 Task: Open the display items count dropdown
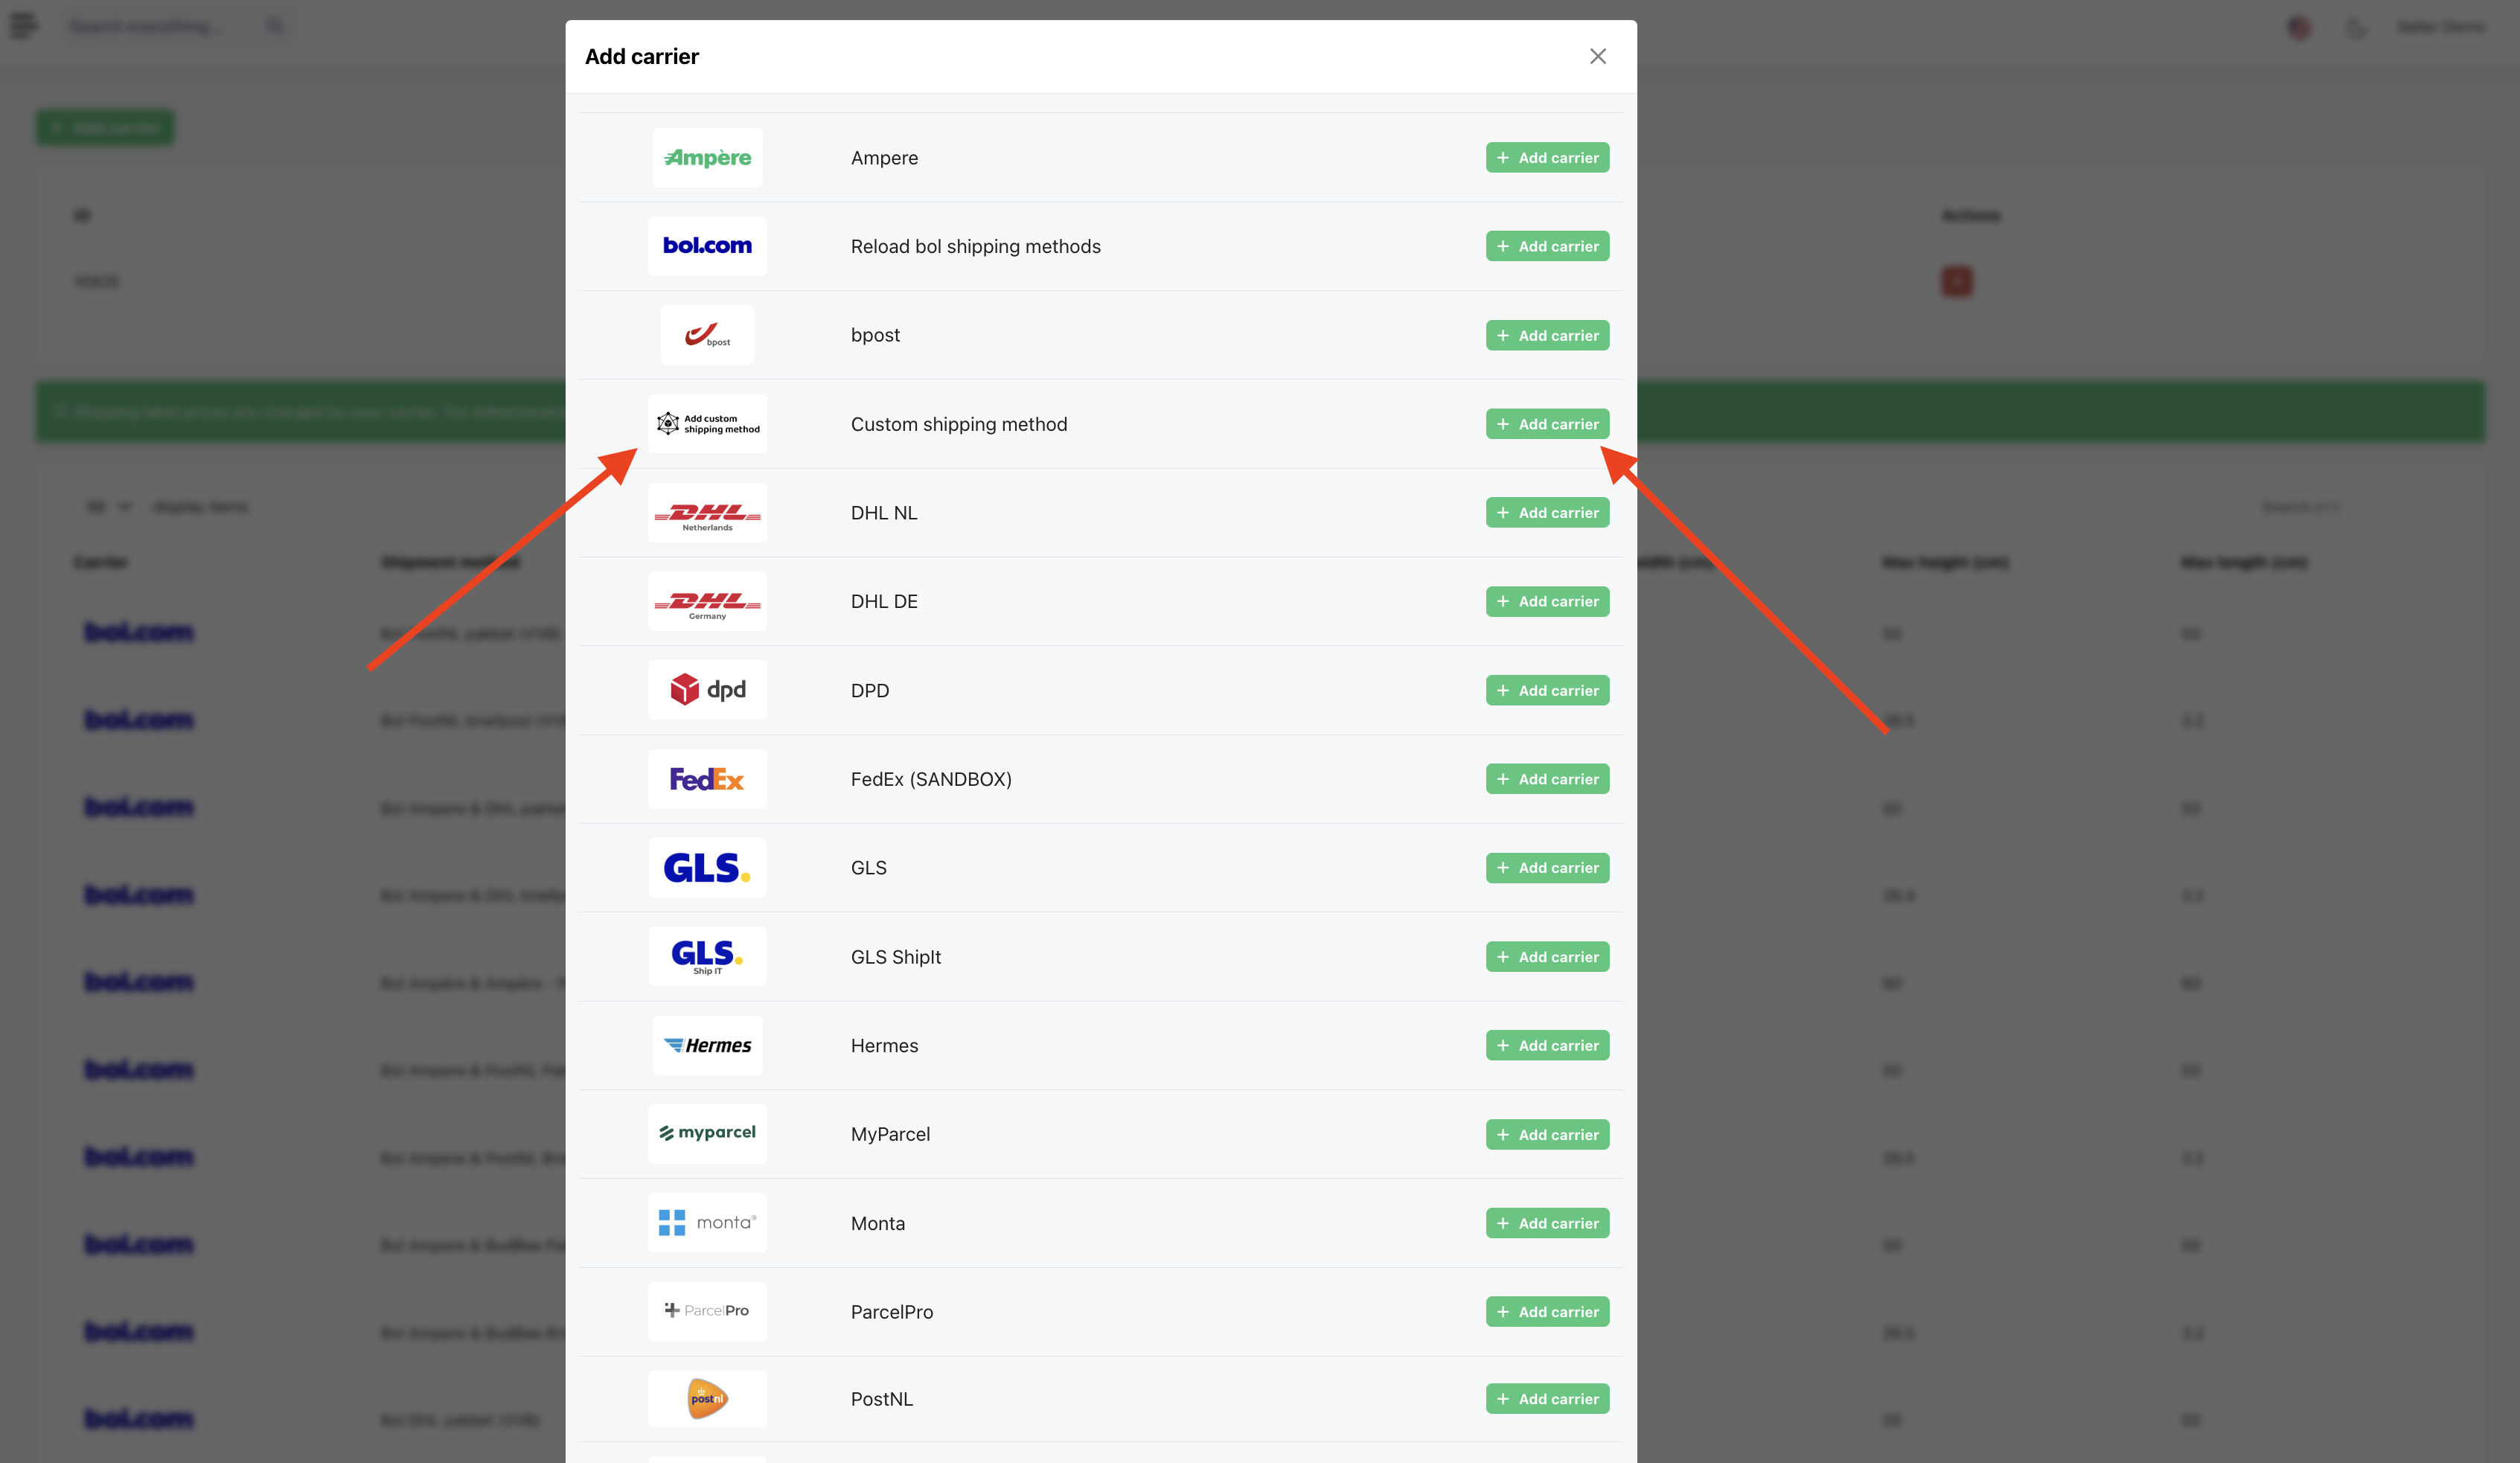[107, 507]
